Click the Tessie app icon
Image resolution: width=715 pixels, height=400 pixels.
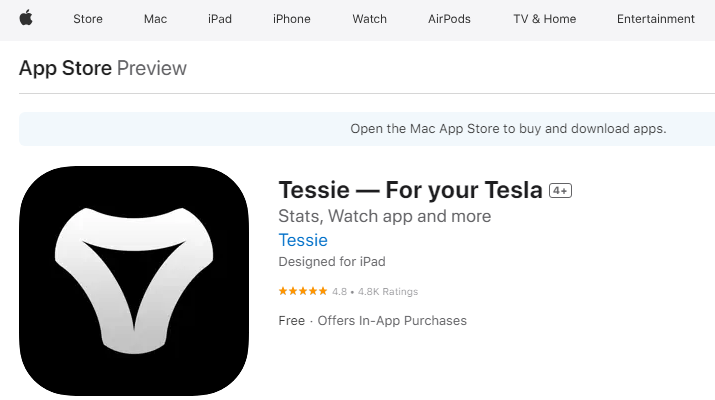(x=134, y=281)
